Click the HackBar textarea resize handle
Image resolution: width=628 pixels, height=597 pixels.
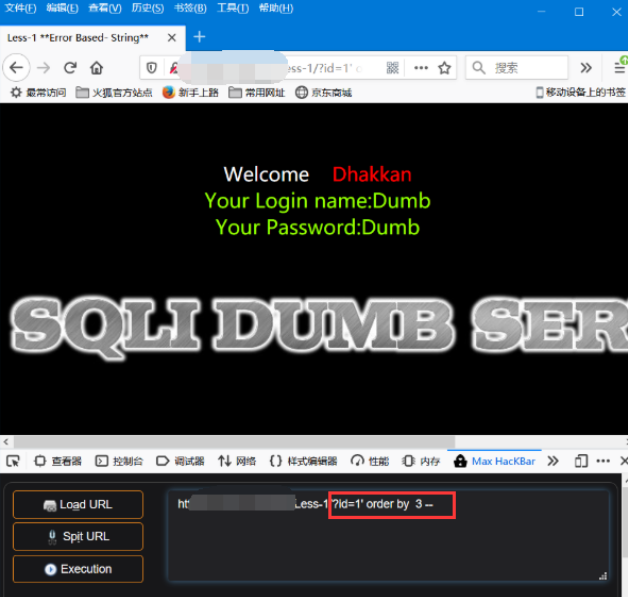click(603, 576)
